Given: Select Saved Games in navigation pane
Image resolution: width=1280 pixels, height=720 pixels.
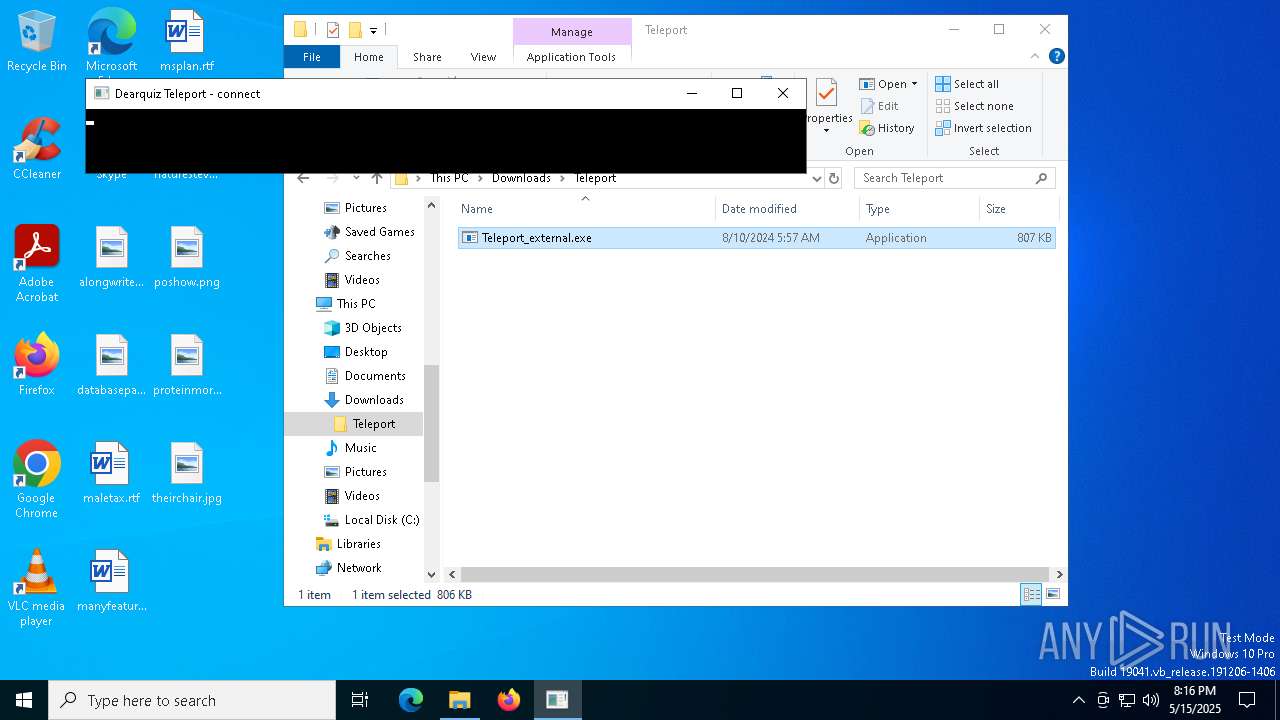Looking at the screenshot, I should click(368, 232).
